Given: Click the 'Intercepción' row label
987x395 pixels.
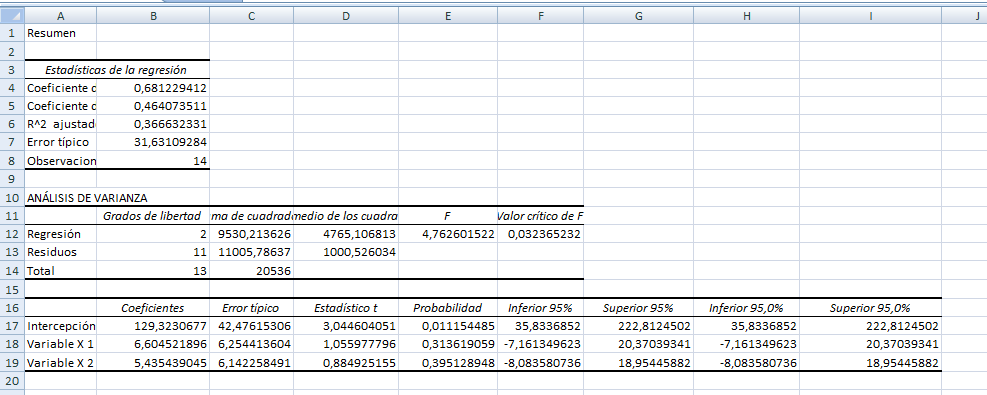Looking at the screenshot, I should tap(60, 326).
